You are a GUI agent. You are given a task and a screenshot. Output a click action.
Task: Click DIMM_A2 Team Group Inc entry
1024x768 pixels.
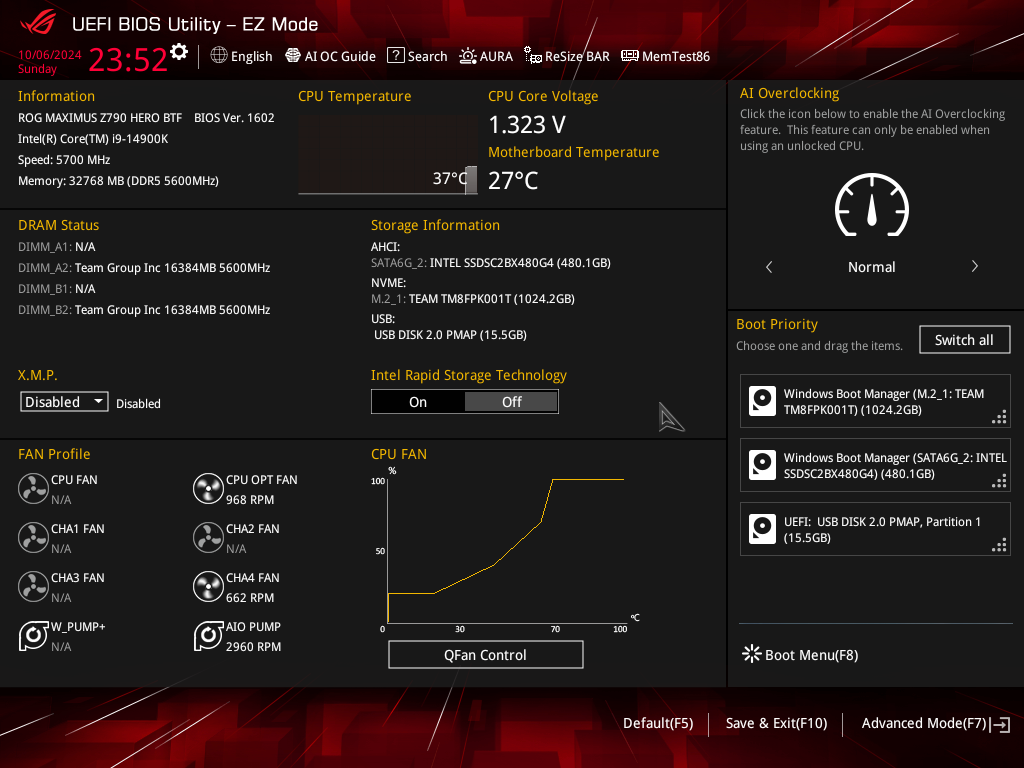pyautogui.click(x=144, y=268)
